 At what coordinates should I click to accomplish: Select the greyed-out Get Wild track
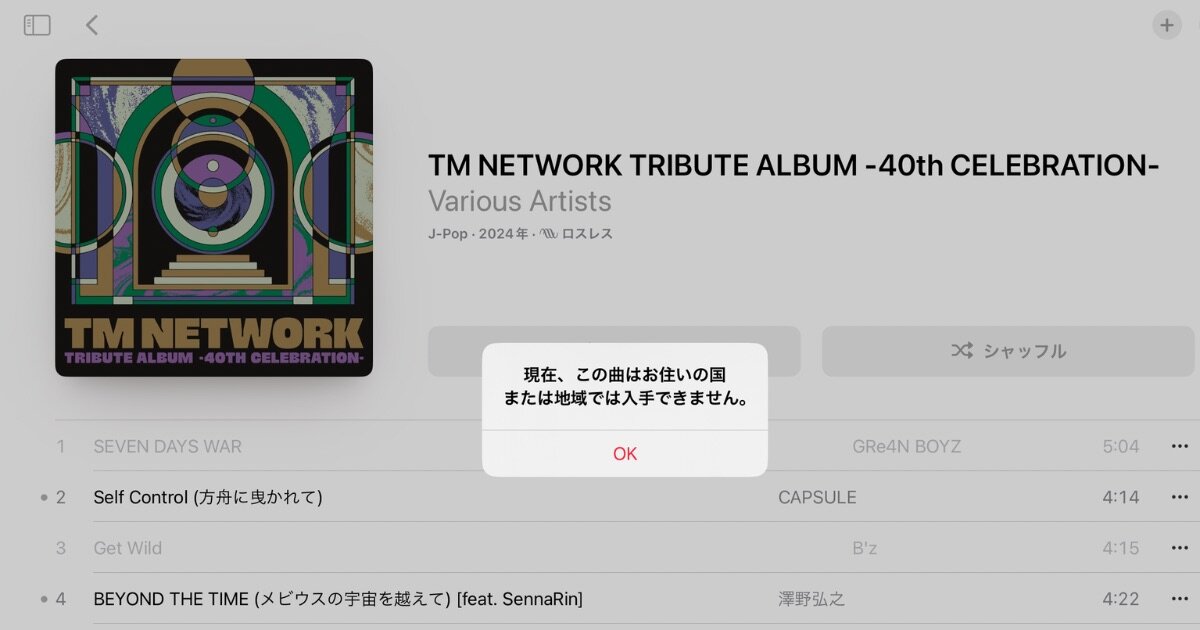[x=127, y=548]
